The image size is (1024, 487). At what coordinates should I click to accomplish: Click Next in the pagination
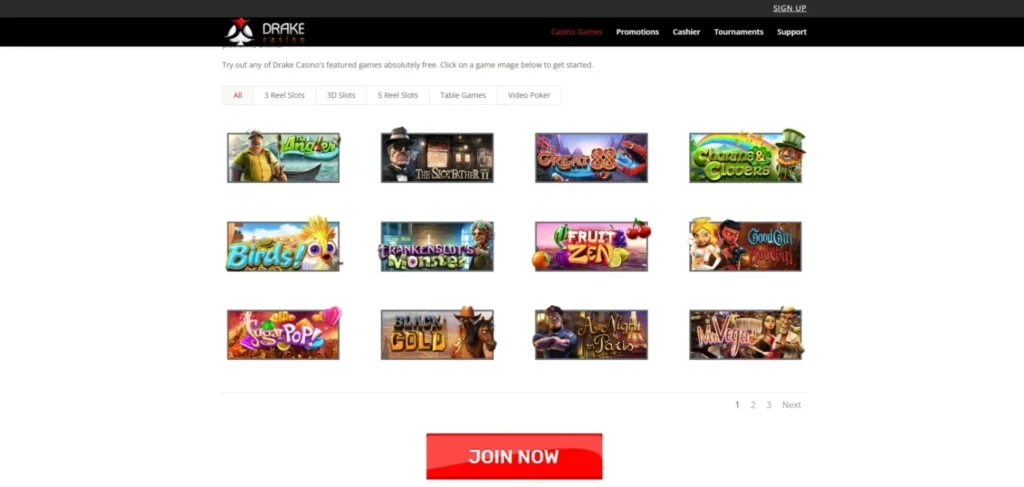(792, 405)
